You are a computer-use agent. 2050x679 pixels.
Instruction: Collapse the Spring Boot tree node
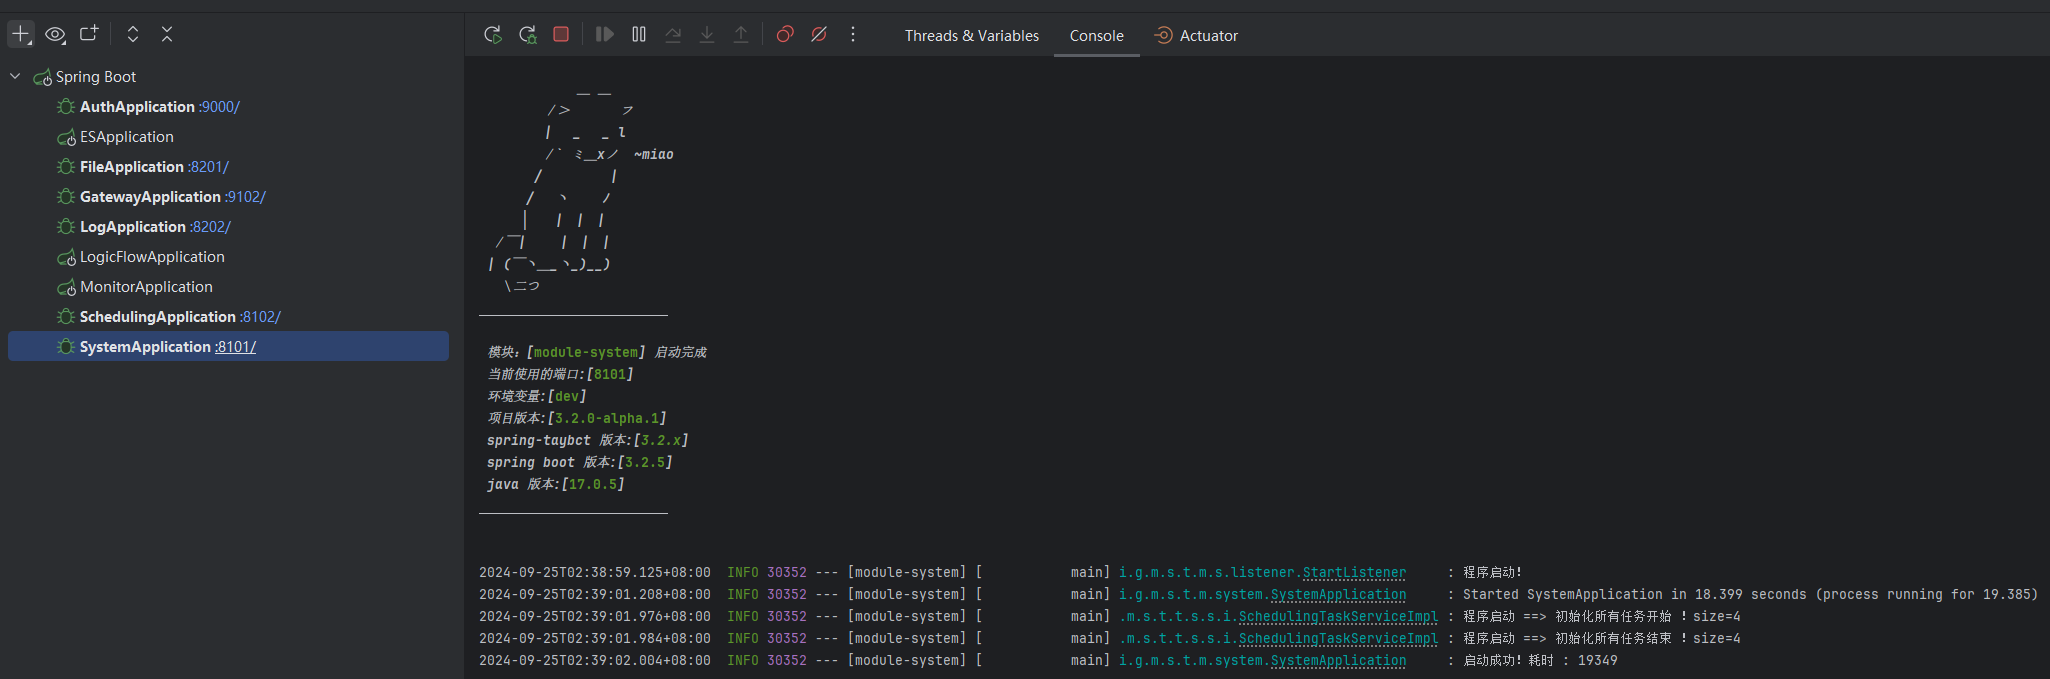[15, 76]
